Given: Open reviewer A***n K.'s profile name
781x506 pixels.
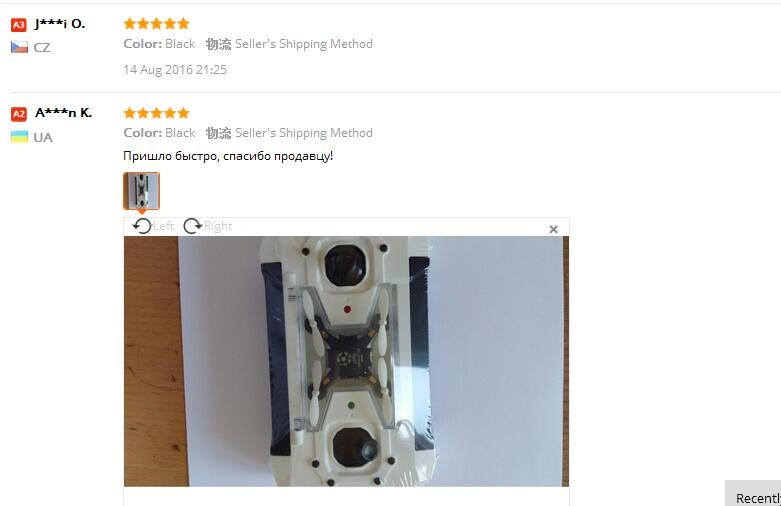Looking at the screenshot, I should pos(63,113).
